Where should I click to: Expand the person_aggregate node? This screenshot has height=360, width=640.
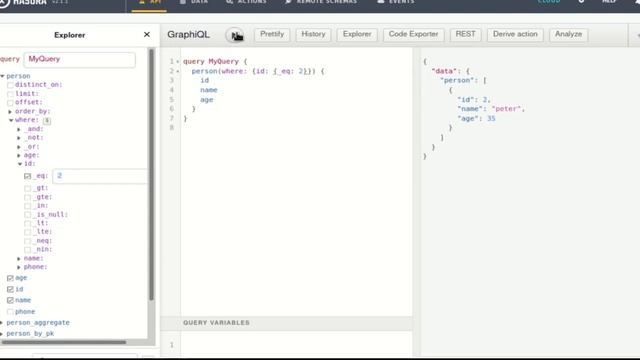pyautogui.click(x=2, y=323)
